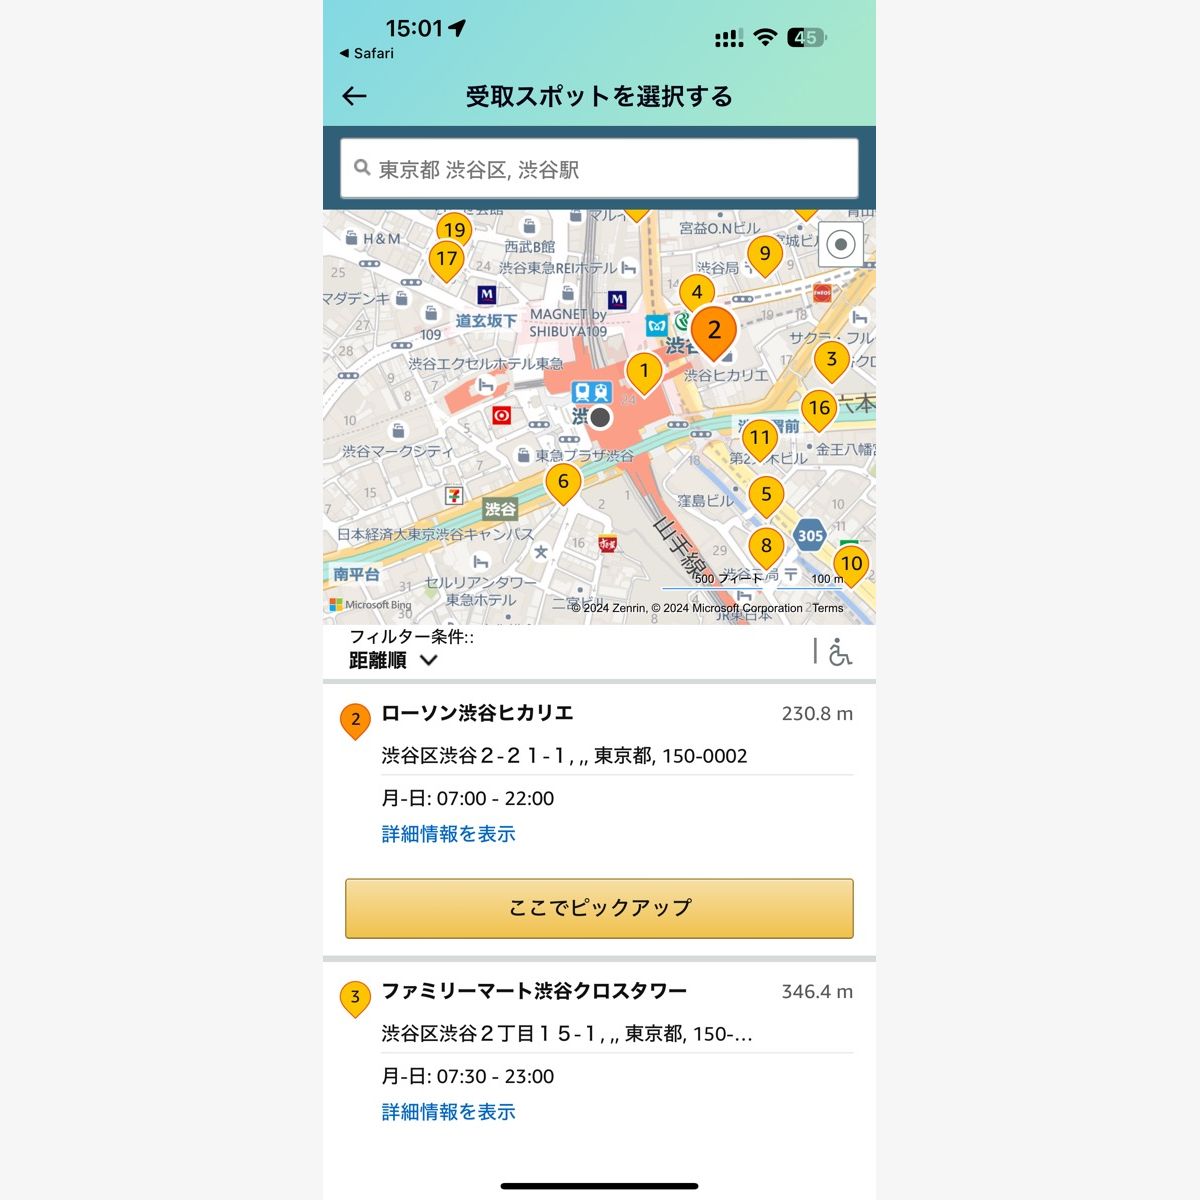Image resolution: width=1200 pixels, height=1200 pixels.
Task: Go back using the arrow icon
Action: click(x=355, y=96)
